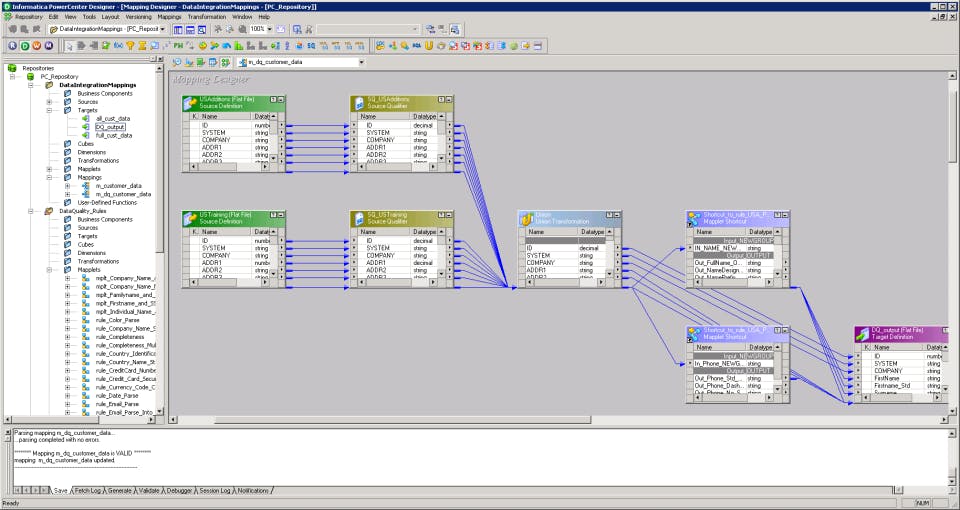Switch to the Validate output tab
This screenshot has width=960, height=510.
(147, 491)
